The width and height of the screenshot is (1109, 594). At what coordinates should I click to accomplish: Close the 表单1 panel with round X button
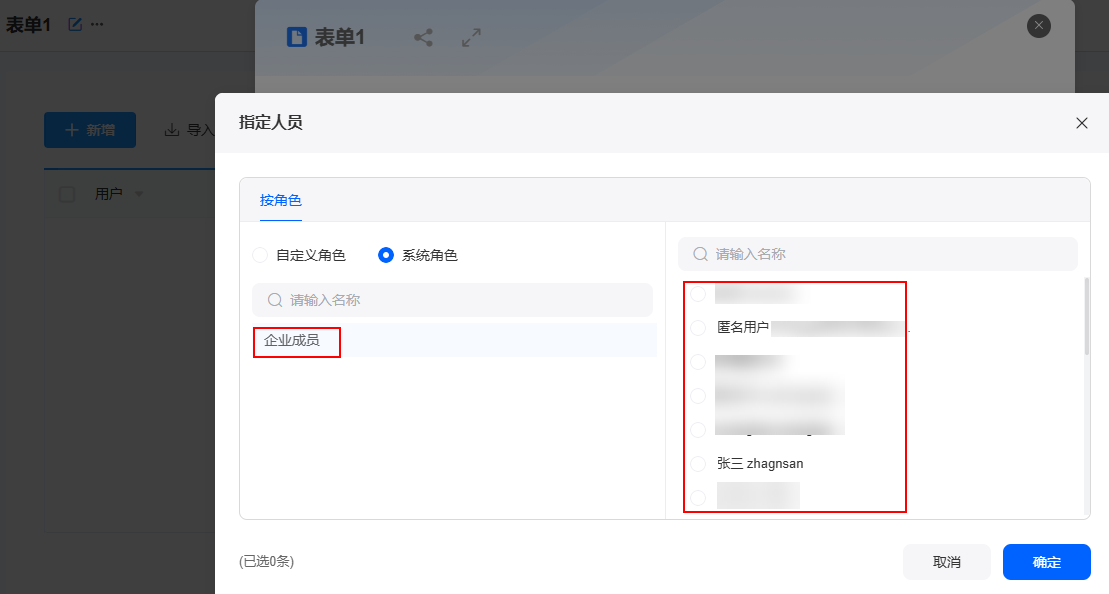[x=1038, y=26]
